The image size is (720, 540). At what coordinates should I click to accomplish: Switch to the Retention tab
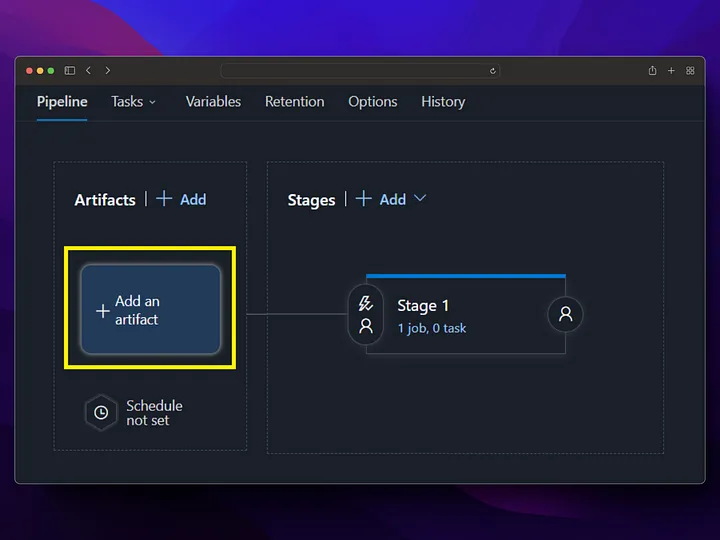point(294,101)
